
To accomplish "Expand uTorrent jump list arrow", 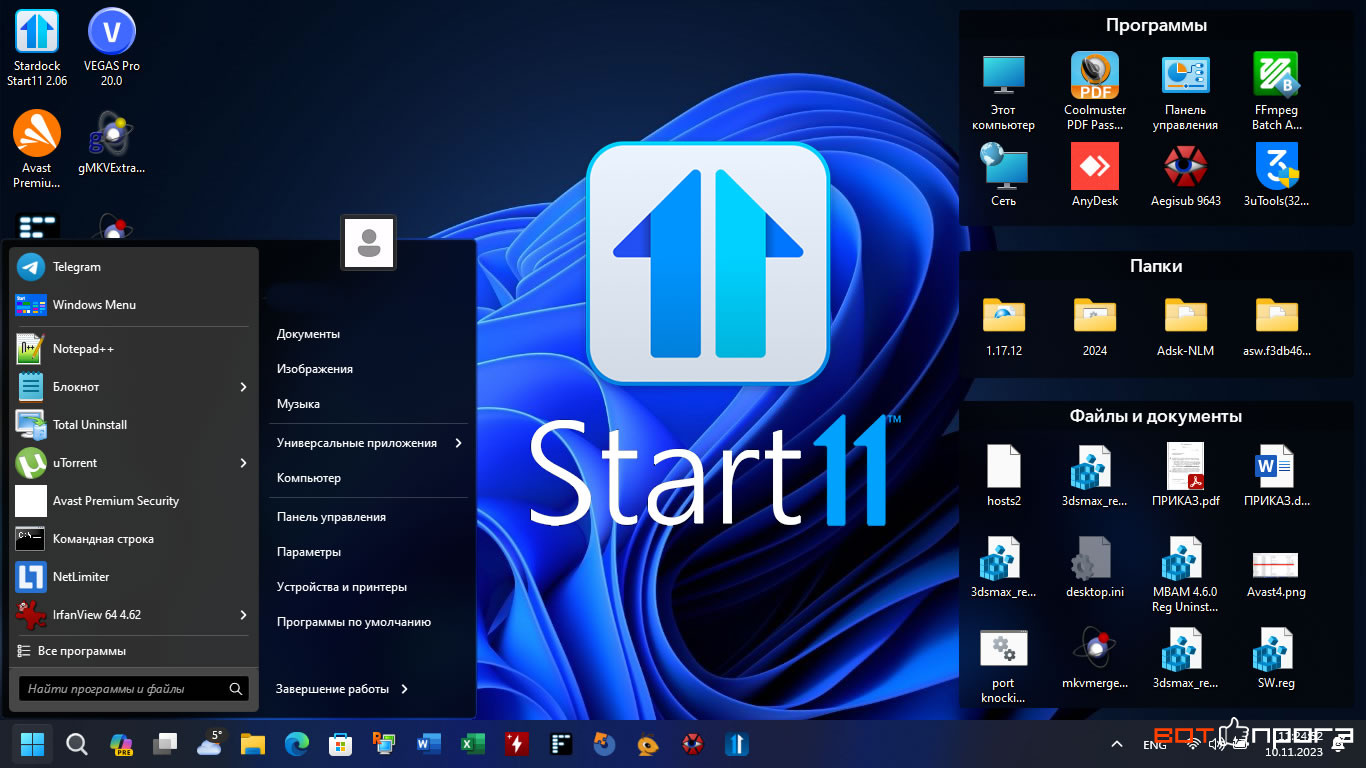I will (243, 463).
